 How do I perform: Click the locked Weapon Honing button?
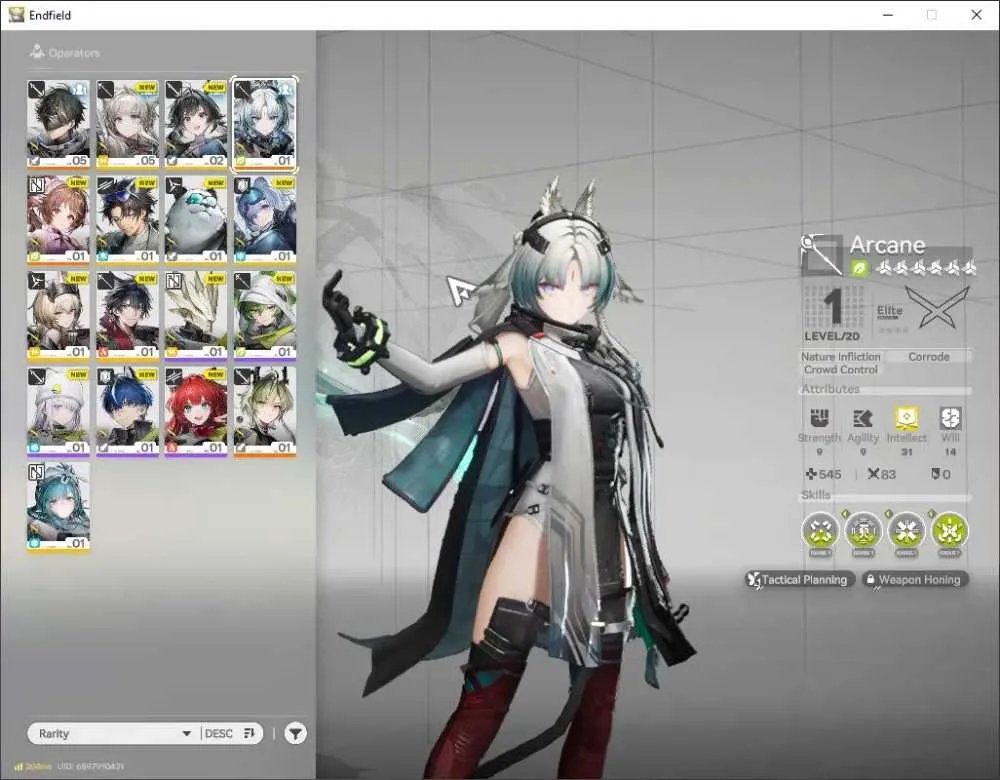click(x=913, y=580)
